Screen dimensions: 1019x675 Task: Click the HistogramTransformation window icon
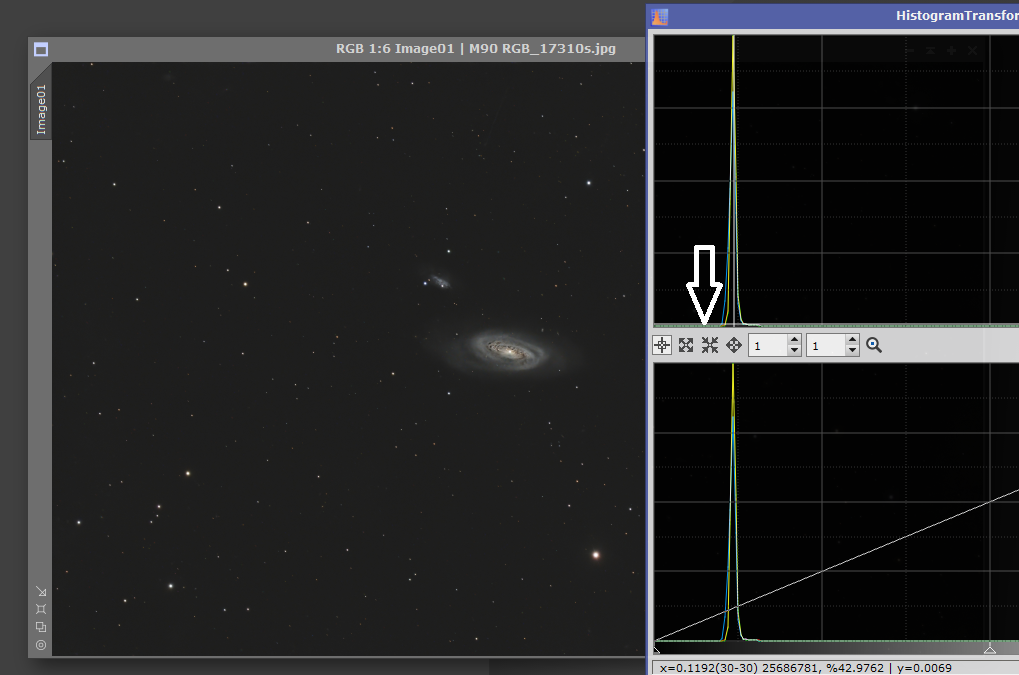coord(660,16)
